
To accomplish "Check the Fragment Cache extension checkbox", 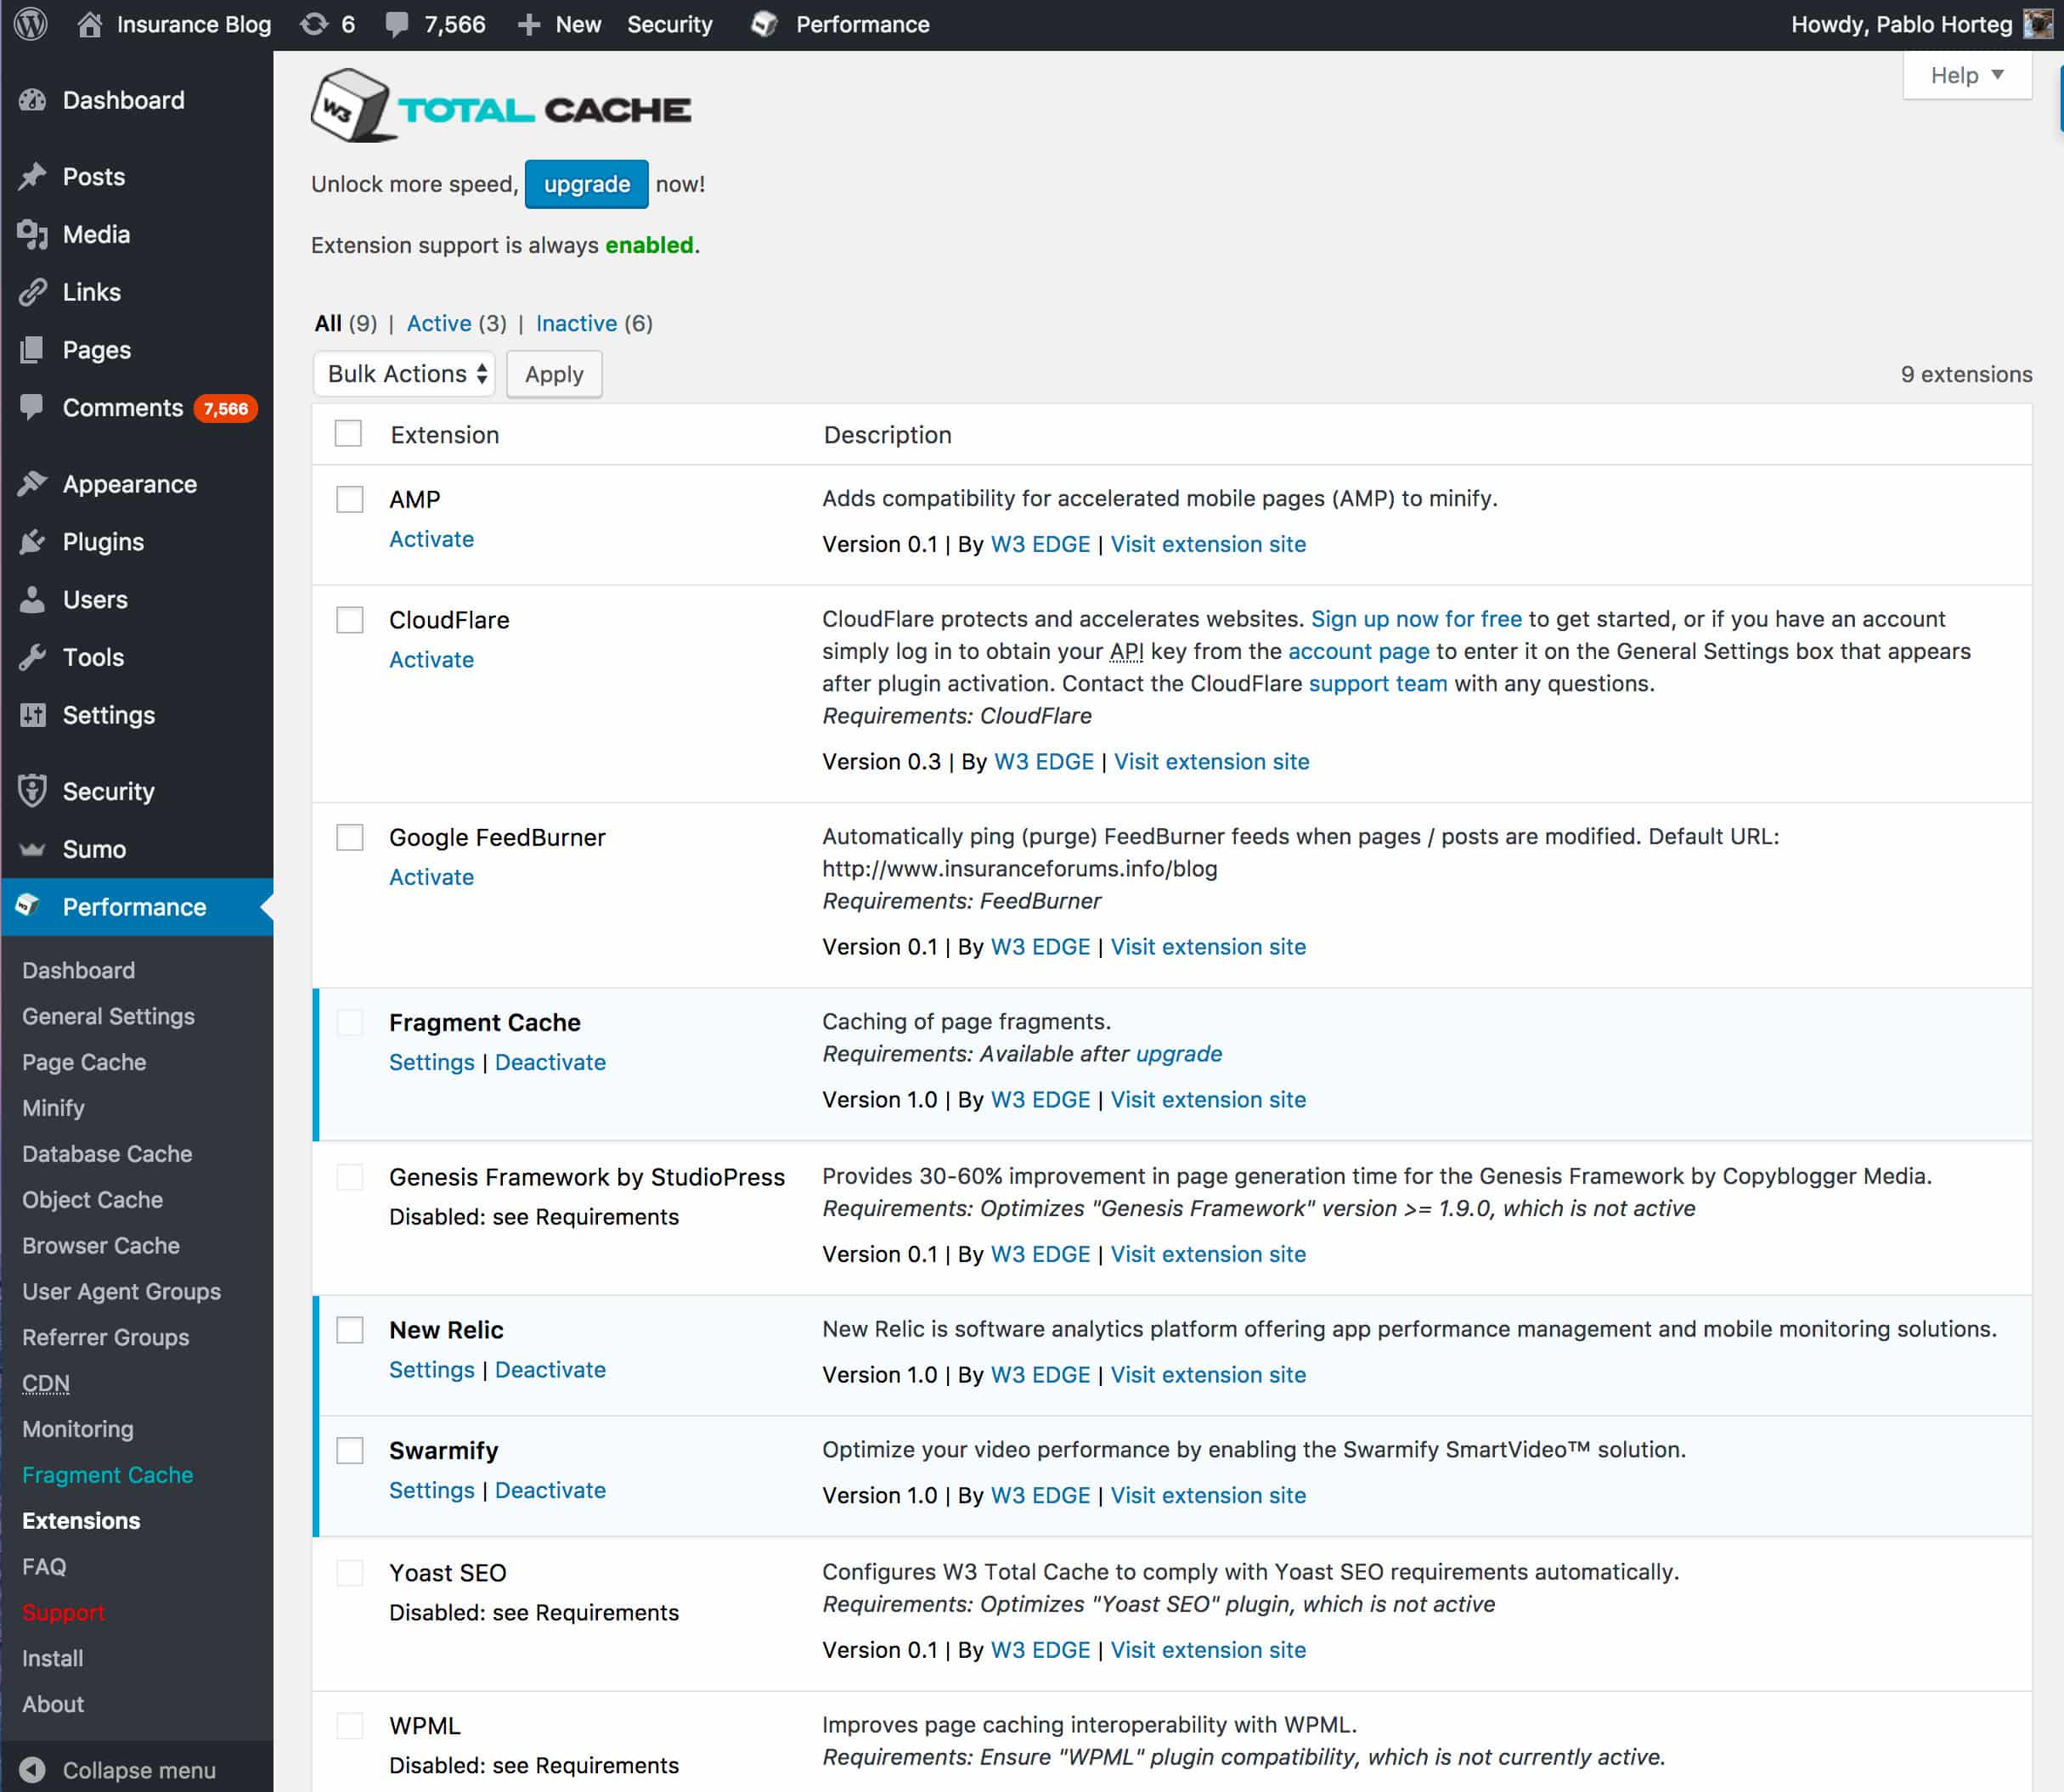I will pos(350,1023).
